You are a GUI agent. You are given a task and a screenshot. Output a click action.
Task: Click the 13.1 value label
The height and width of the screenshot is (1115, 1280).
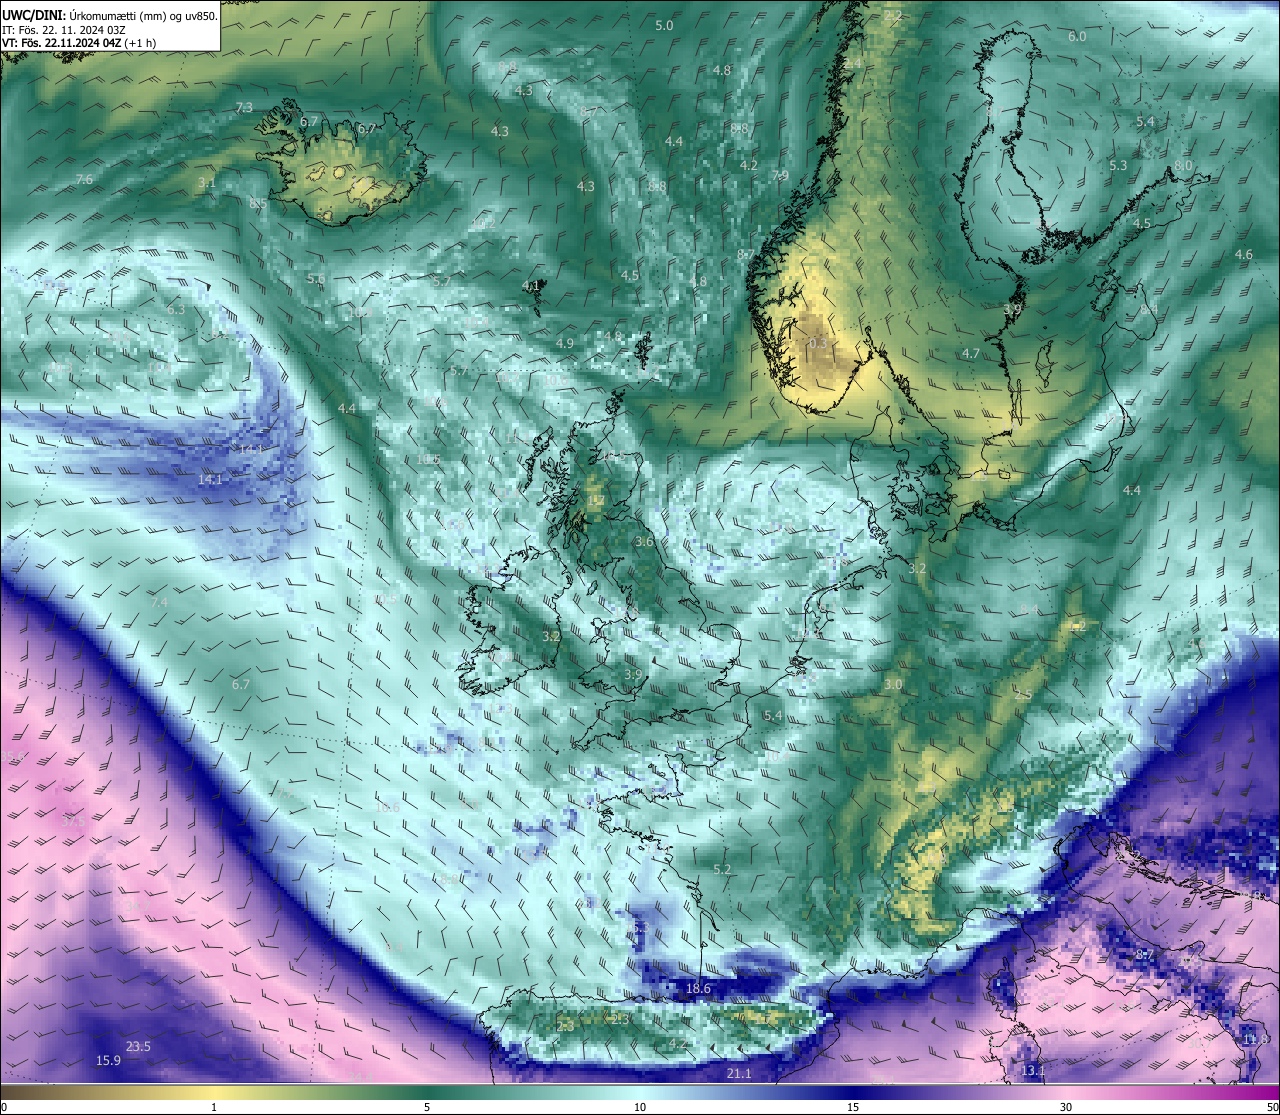[x=1033, y=1071]
